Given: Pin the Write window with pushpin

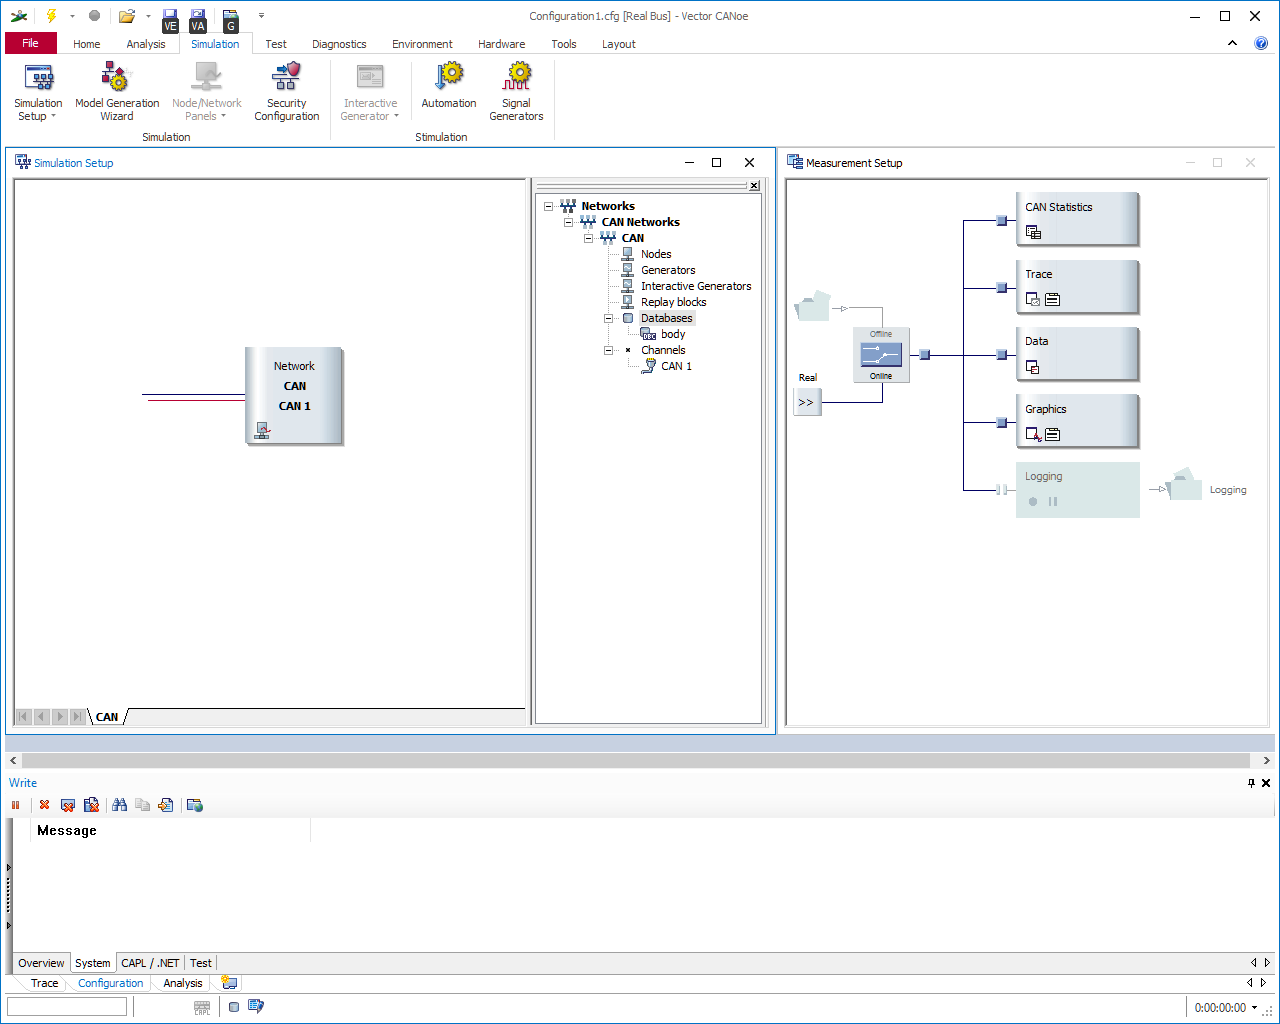Looking at the screenshot, I should tap(1251, 783).
